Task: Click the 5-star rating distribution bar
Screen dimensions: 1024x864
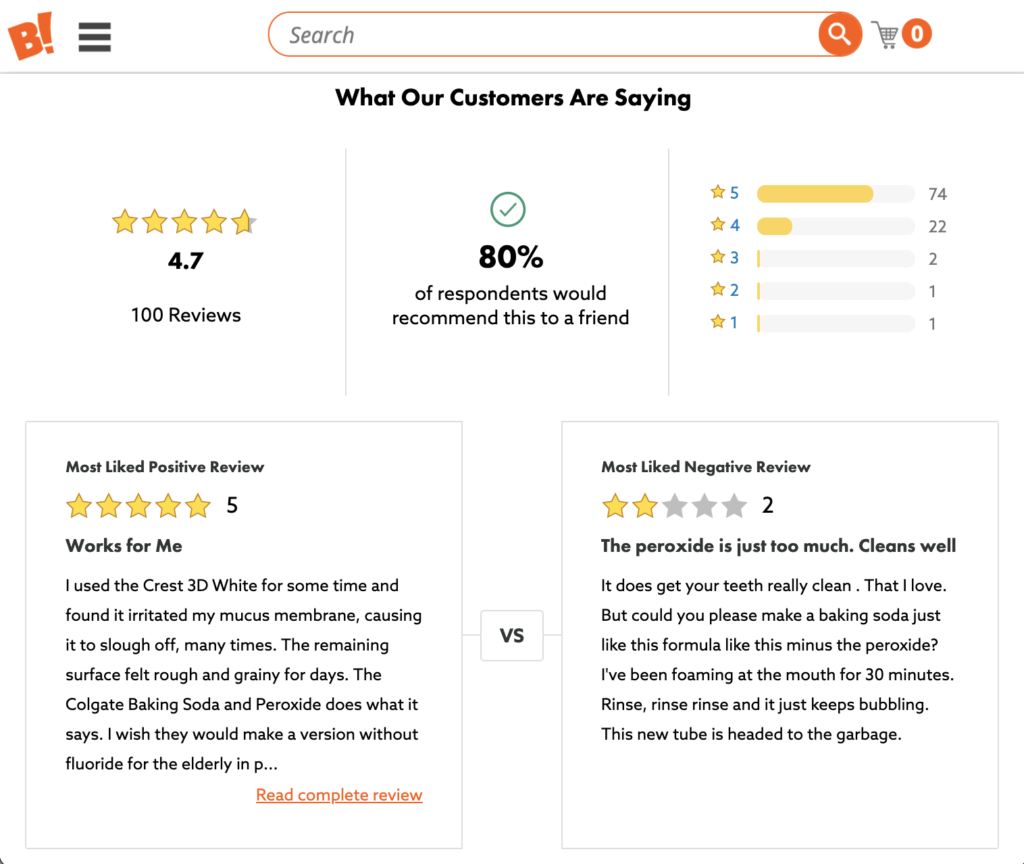Action: tap(835, 194)
